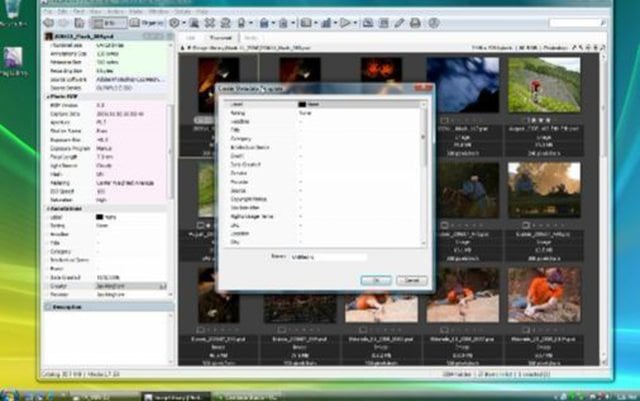The width and height of the screenshot is (640, 401).
Task: Start slideshow with the play triangle icon
Action: [345, 23]
